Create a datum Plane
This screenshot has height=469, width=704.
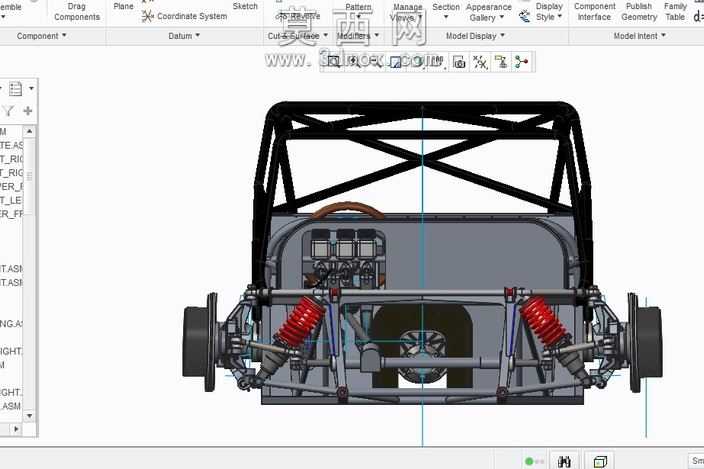coord(123,6)
